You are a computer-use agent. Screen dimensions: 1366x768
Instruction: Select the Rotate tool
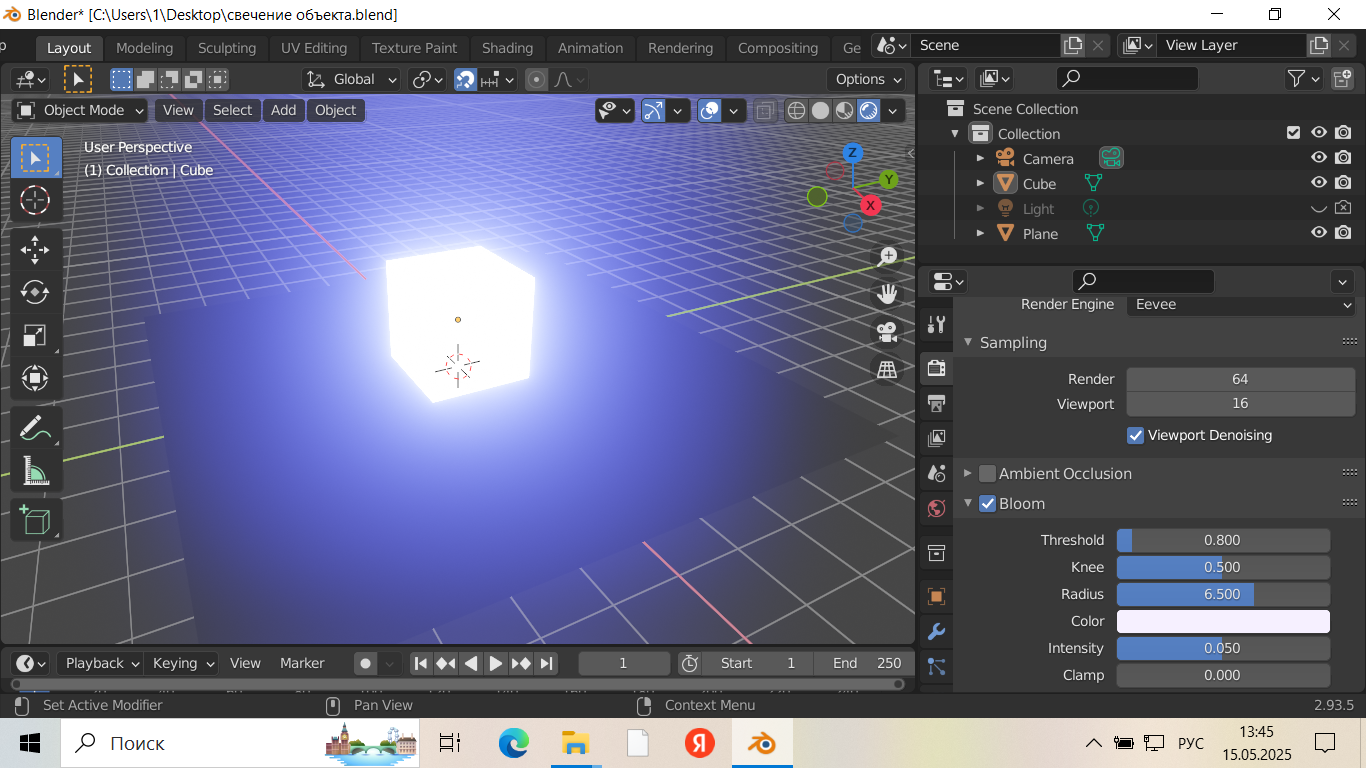coord(35,292)
